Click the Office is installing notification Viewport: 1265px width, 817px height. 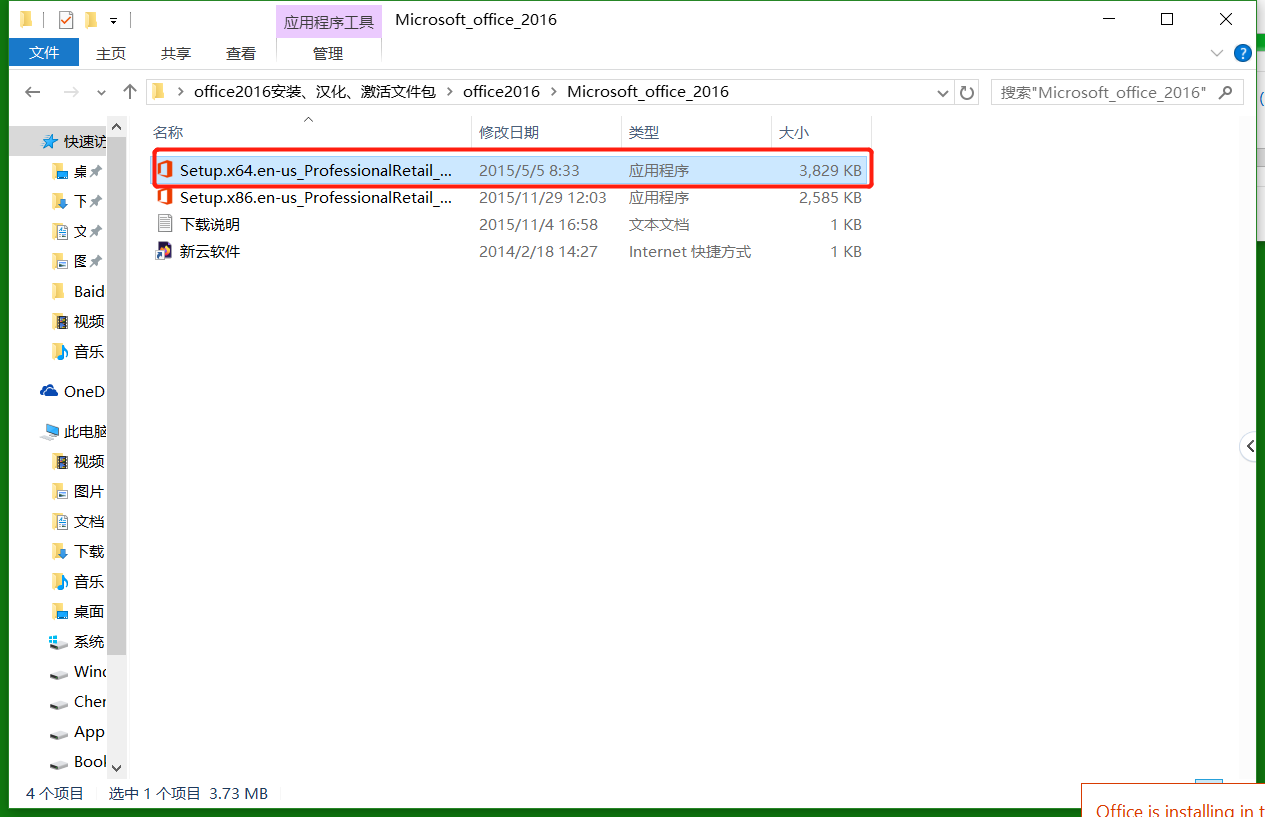click(x=1173, y=801)
